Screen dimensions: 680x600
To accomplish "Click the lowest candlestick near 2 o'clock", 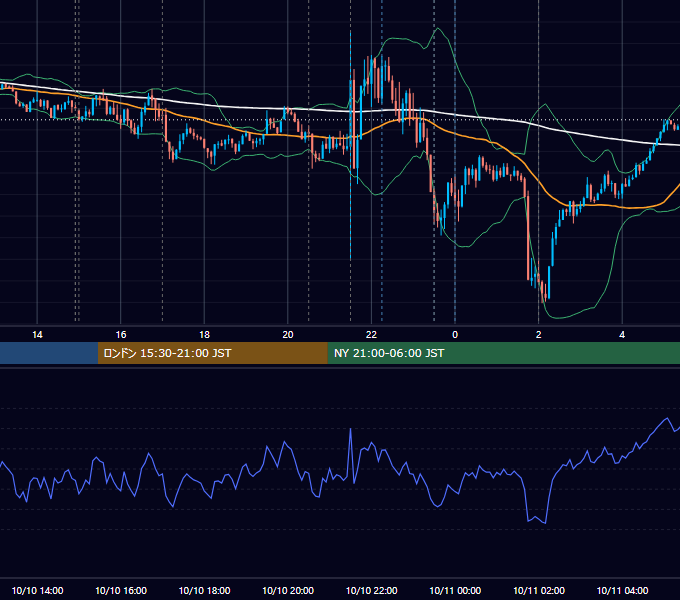I will pos(545,291).
